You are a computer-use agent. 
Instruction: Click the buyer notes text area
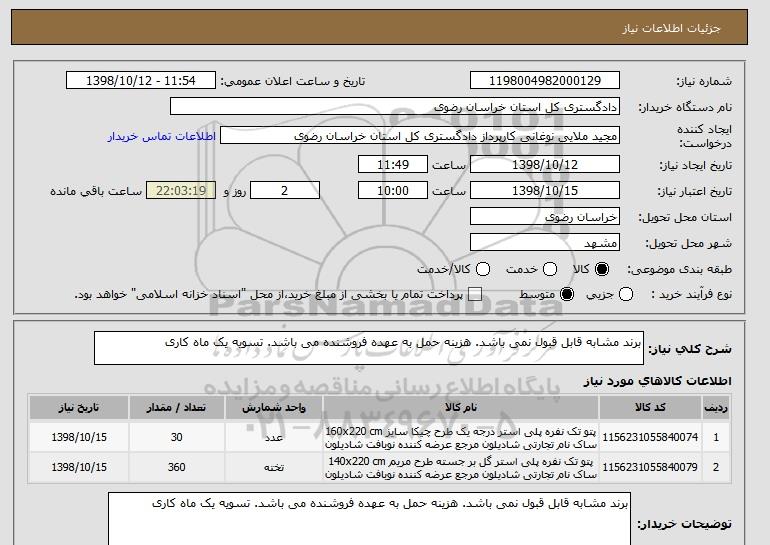tap(369, 519)
